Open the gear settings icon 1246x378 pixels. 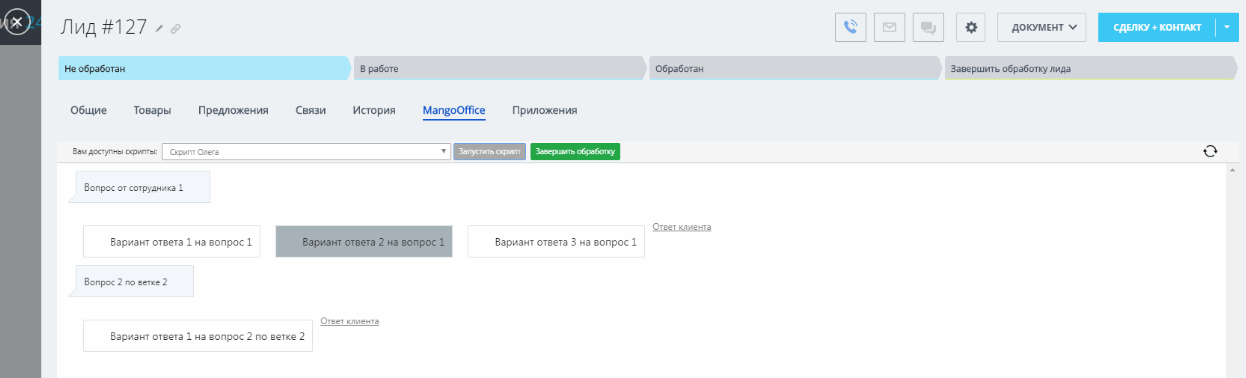click(971, 28)
